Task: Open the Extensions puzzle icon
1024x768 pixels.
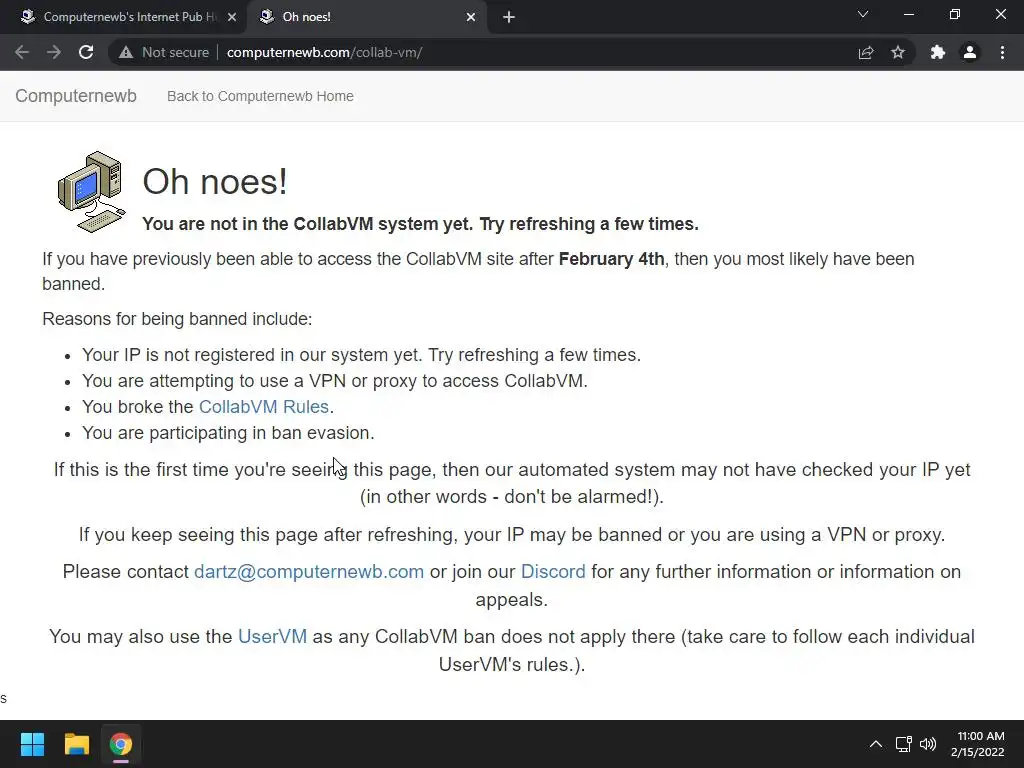Action: [938, 52]
